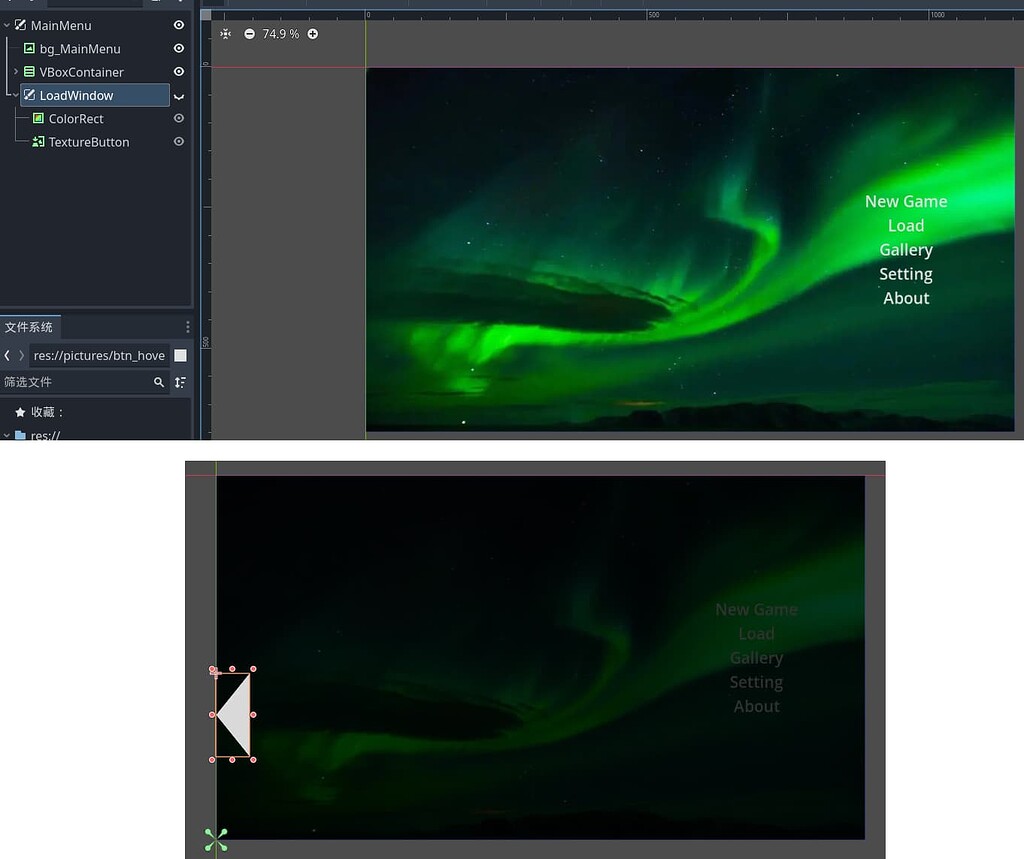Open the FileSystem panel three-dot menu
Viewport: 1024px width, 859px height.
pos(186,327)
